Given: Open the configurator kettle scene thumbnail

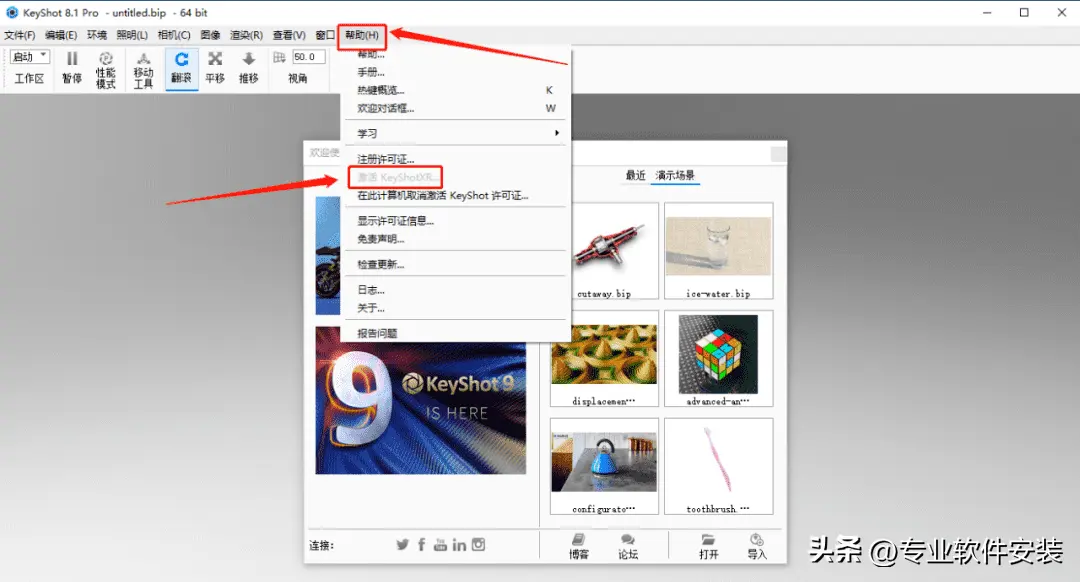Looking at the screenshot, I should coord(604,466).
